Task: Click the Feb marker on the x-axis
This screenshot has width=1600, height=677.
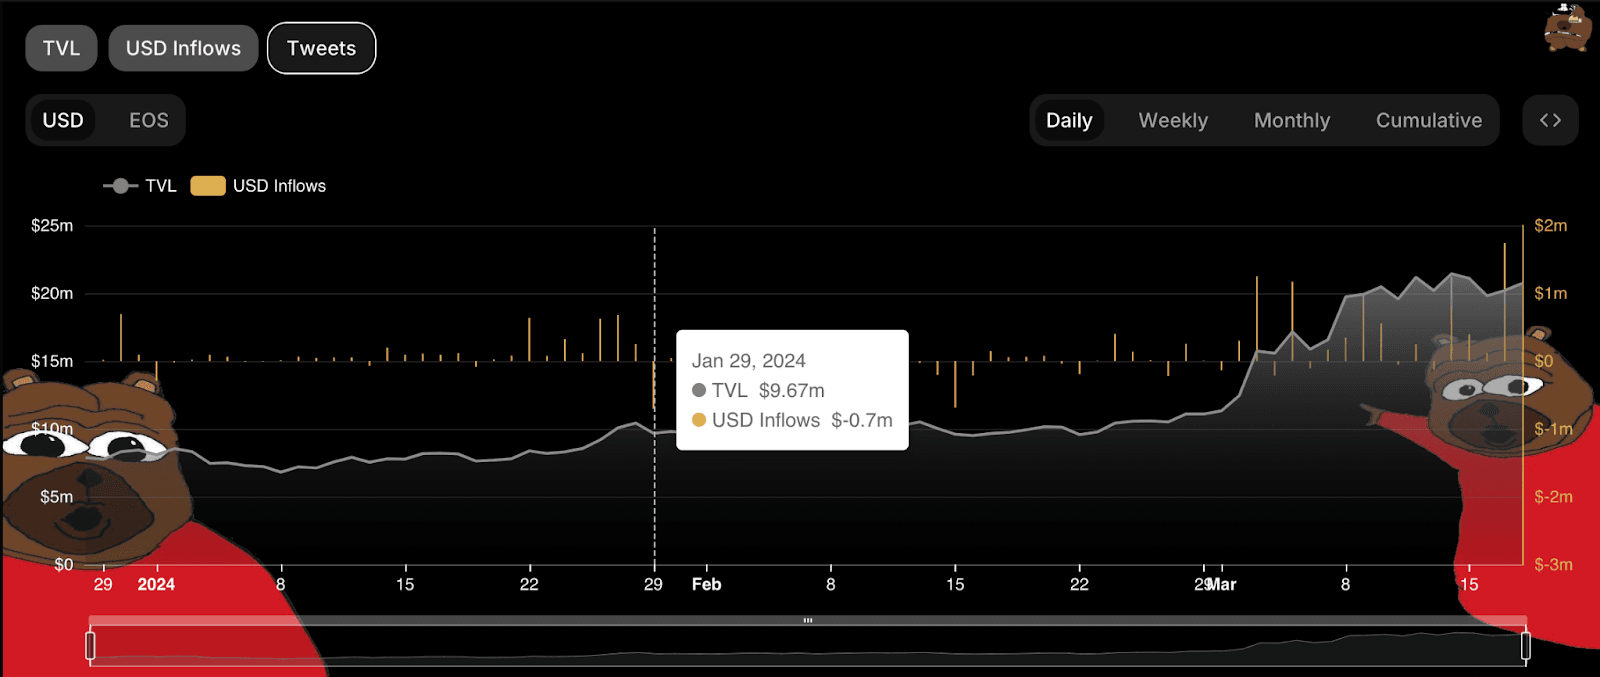Action: pos(706,584)
